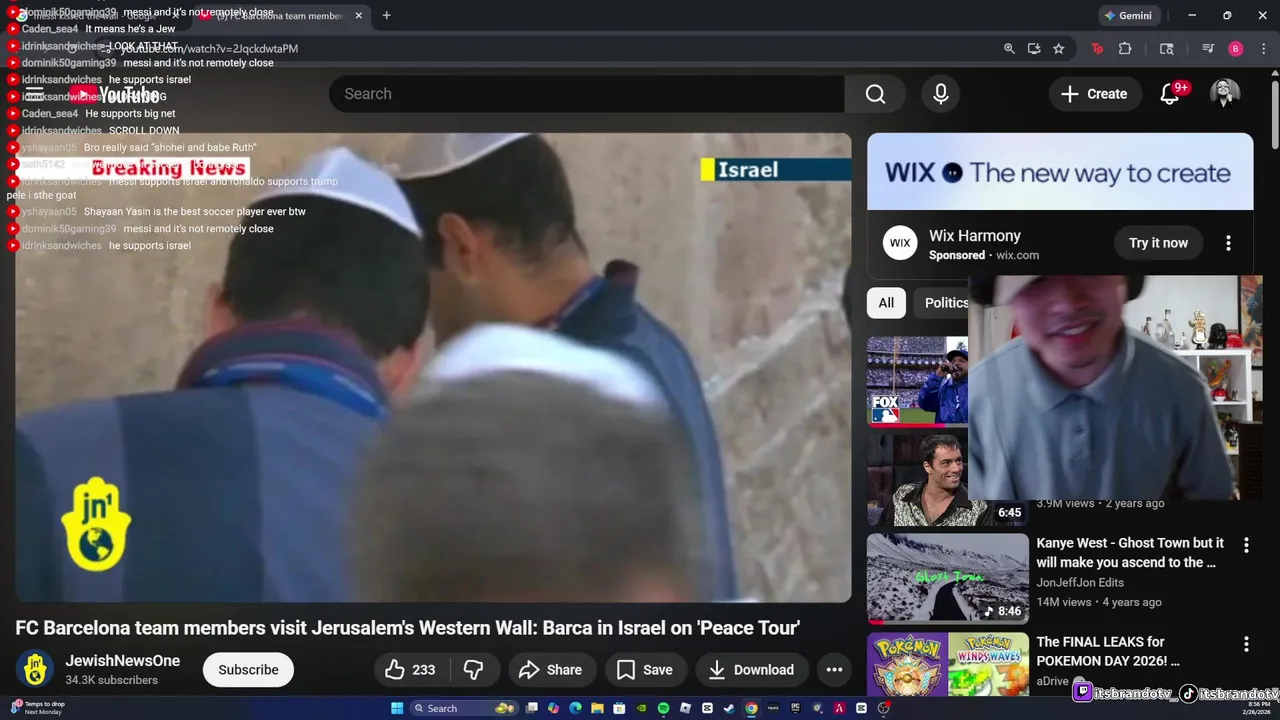Click the Wix Harmony ad title
Screen dimensions: 1280x720
975,236
